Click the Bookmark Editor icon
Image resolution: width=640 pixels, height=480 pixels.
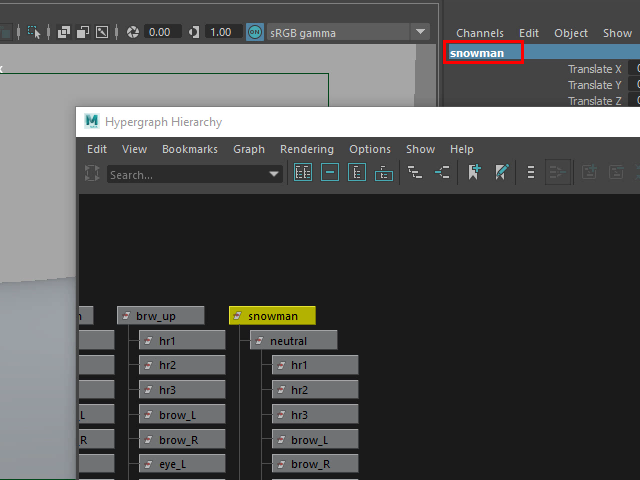click(x=501, y=173)
